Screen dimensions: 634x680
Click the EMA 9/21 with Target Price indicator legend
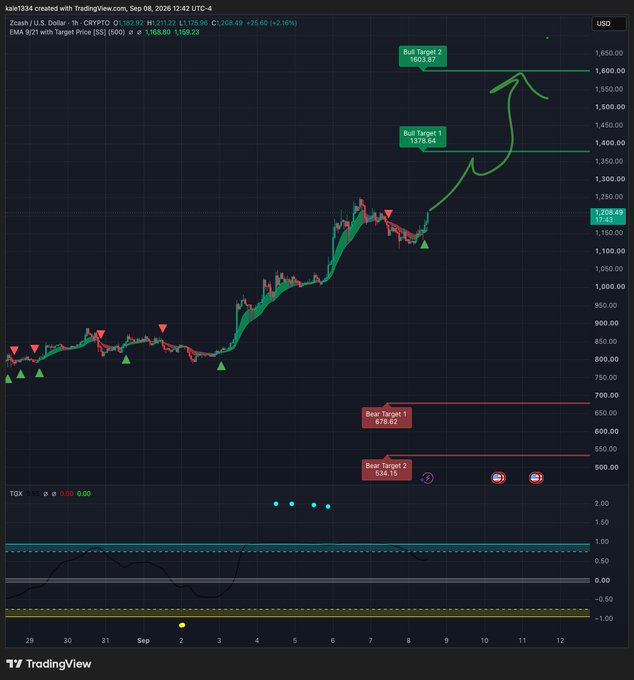pyautogui.click(x=67, y=32)
